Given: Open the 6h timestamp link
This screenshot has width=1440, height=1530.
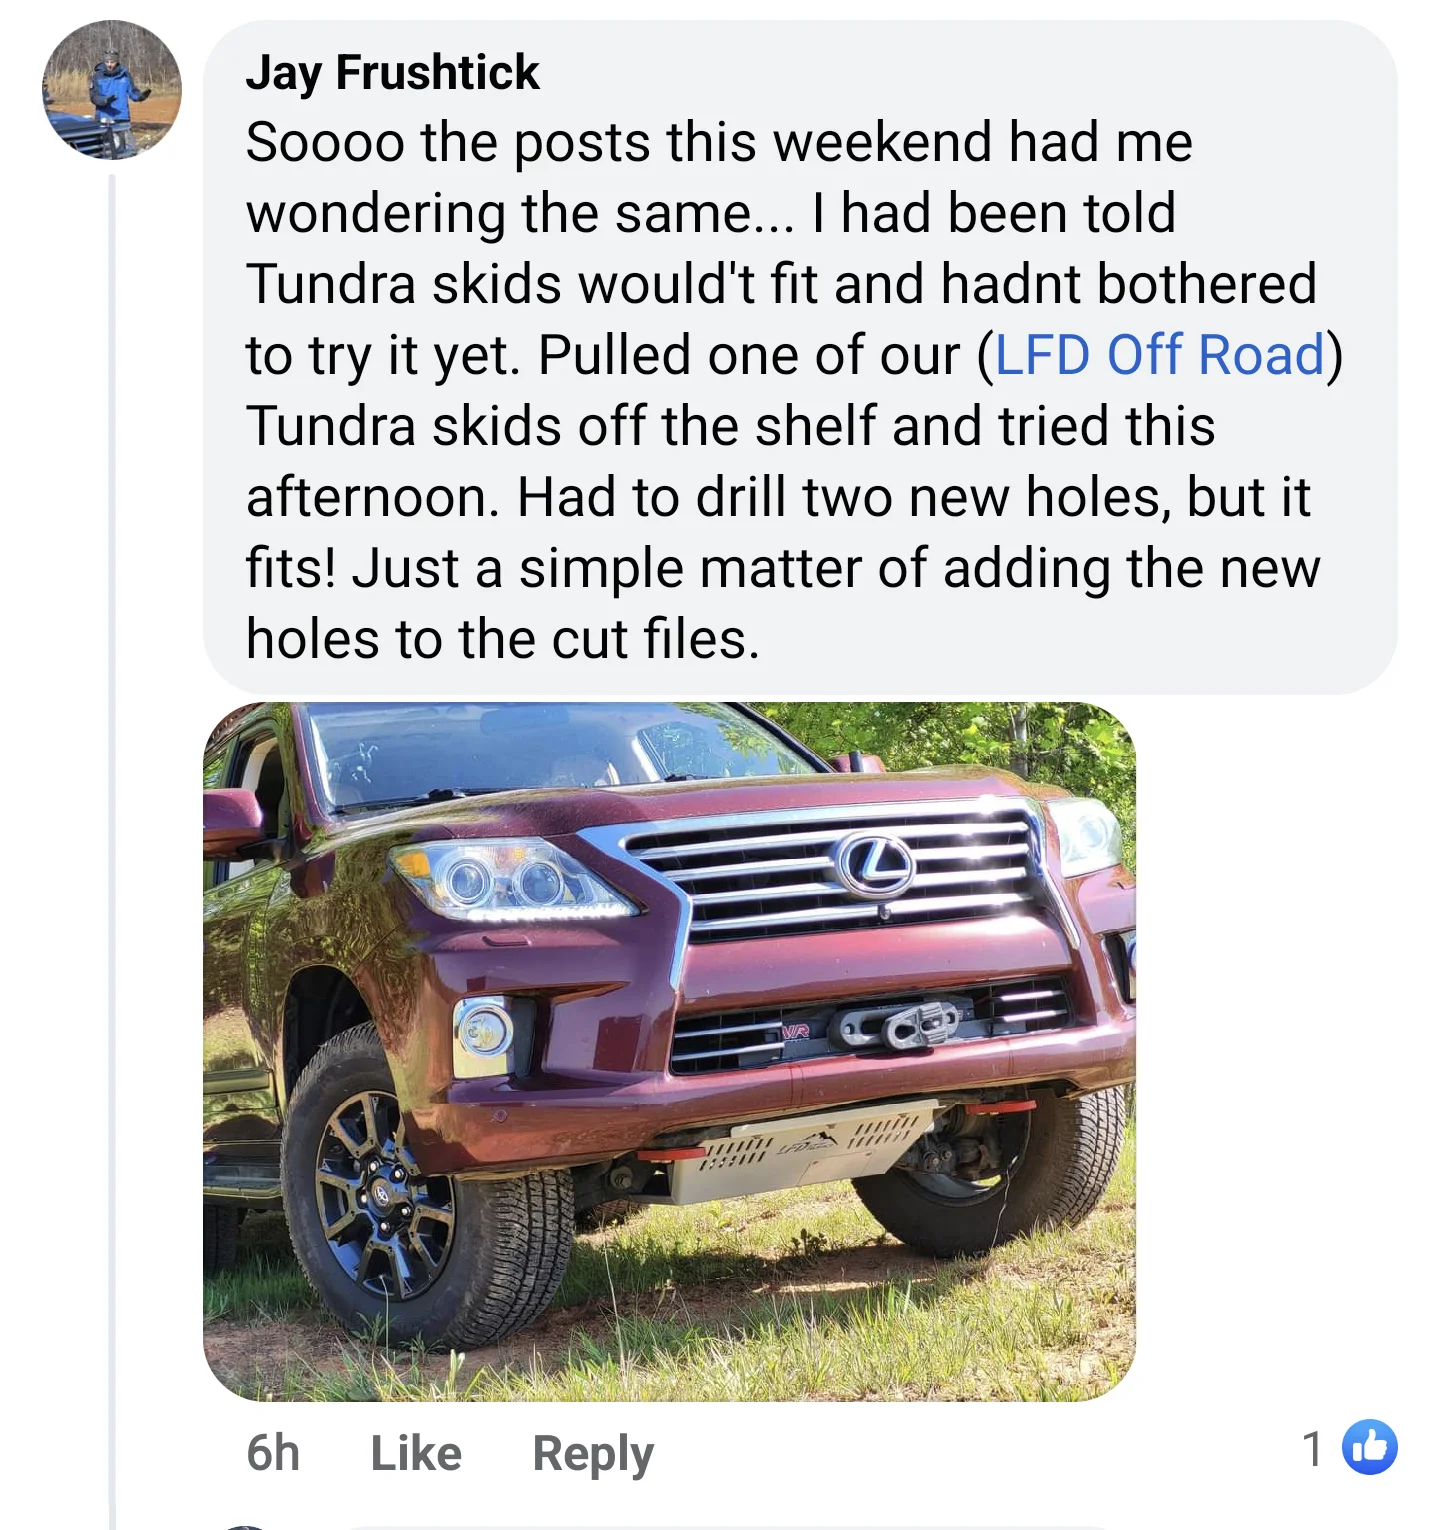Looking at the screenshot, I should [x=273, y=1453].
